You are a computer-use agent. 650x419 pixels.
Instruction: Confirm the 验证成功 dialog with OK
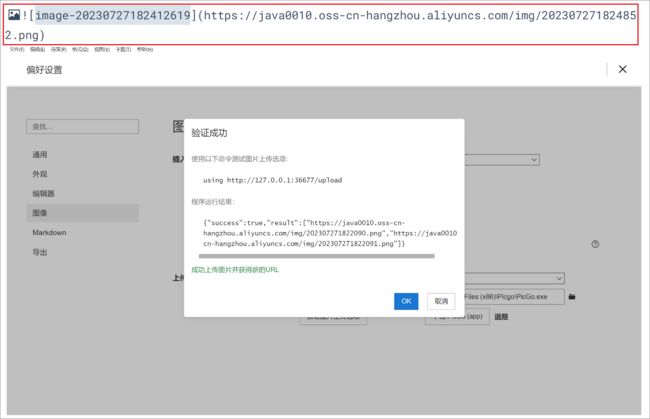[406, 301]
